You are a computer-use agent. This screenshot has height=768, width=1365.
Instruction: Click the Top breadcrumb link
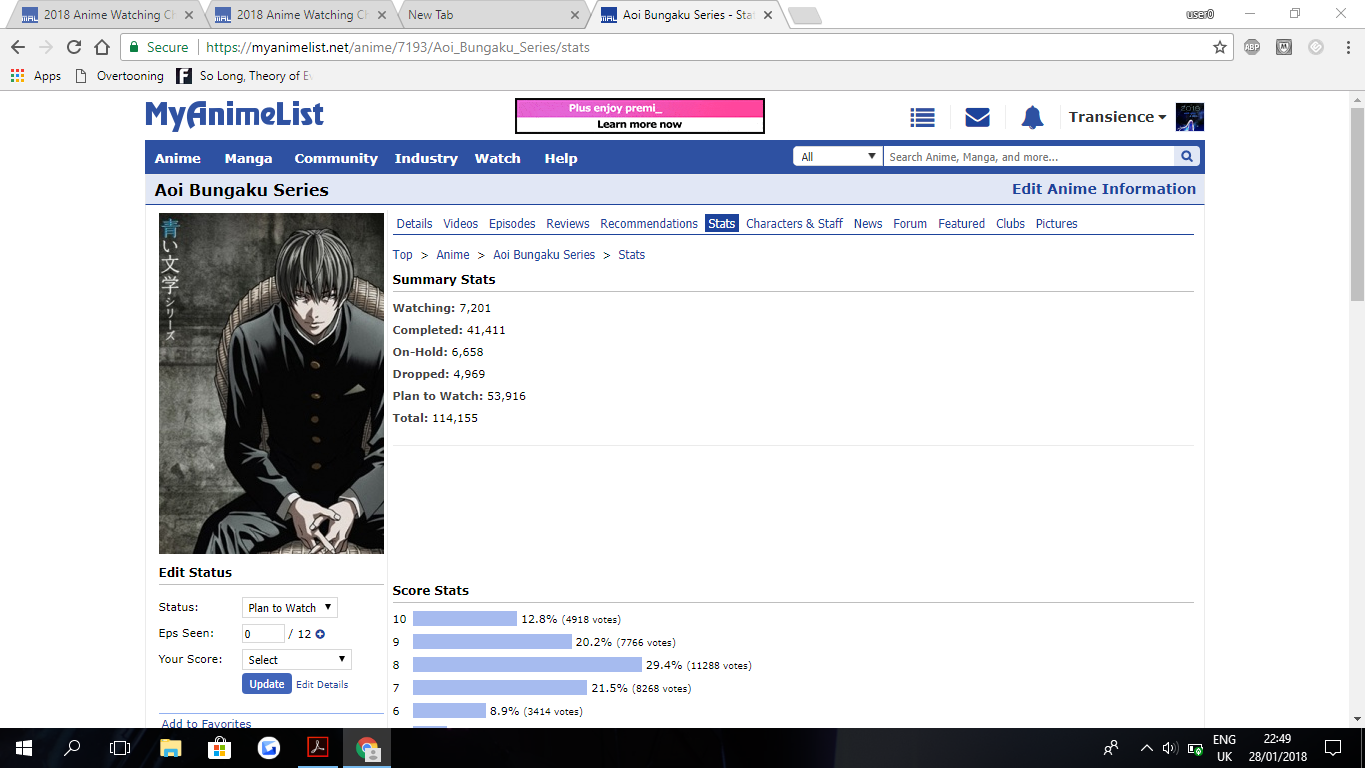[x=403, y=255]
